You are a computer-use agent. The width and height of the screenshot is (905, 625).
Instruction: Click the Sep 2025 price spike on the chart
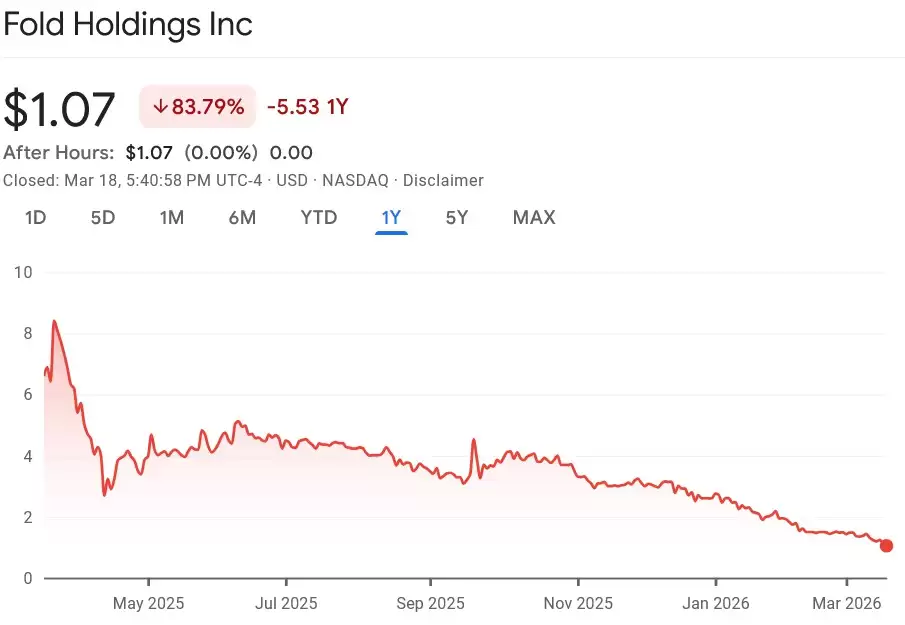[x=473, y=440]
